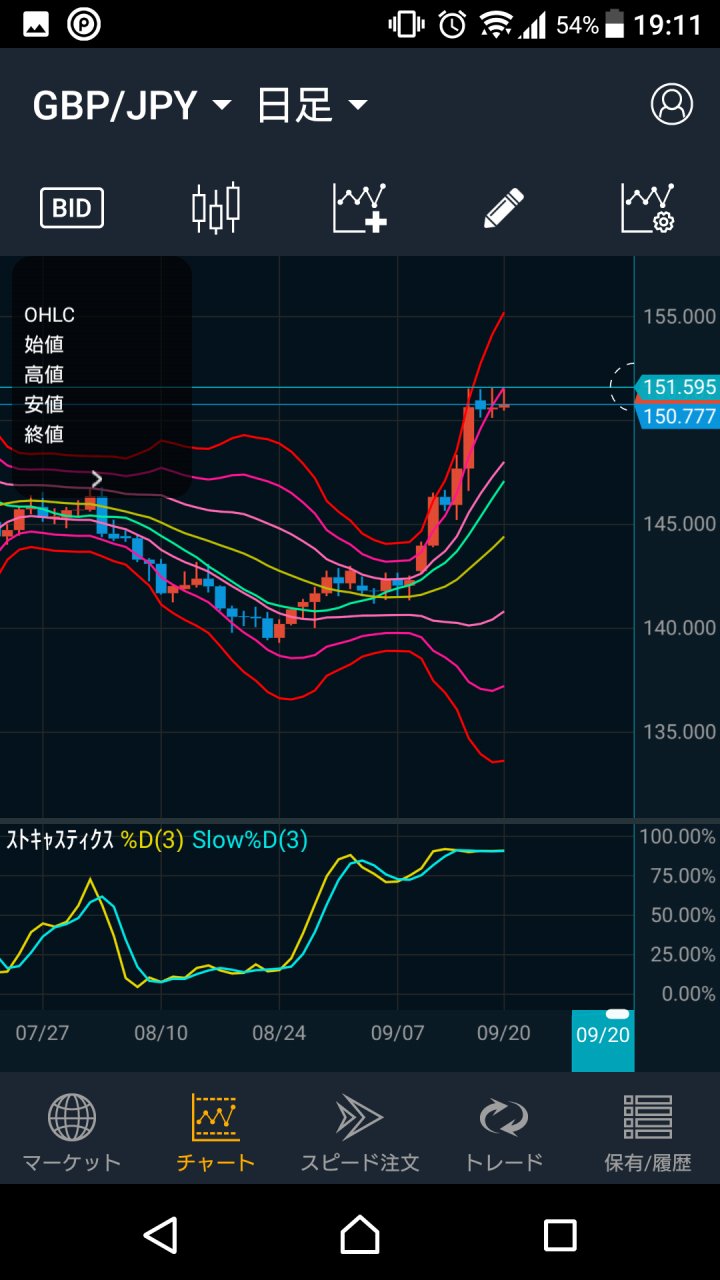Image resolution: width=720 pixels, height=1280 pixels.
Task: Tap the 終値 row in OHLC panel
Action: click(44, 435)
